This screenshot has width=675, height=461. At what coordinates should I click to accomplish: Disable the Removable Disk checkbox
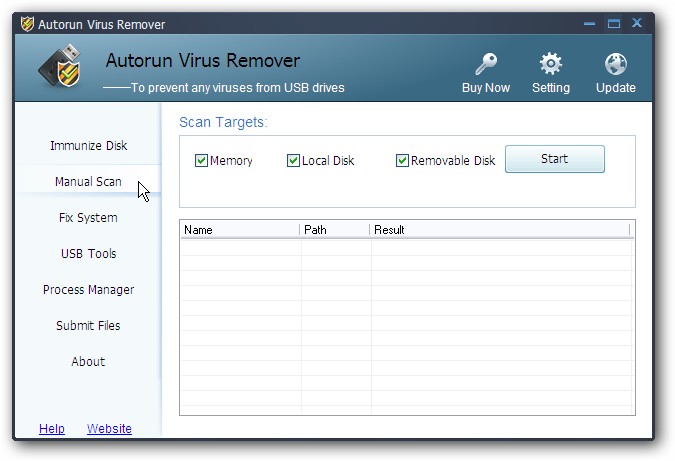[402, 160]
